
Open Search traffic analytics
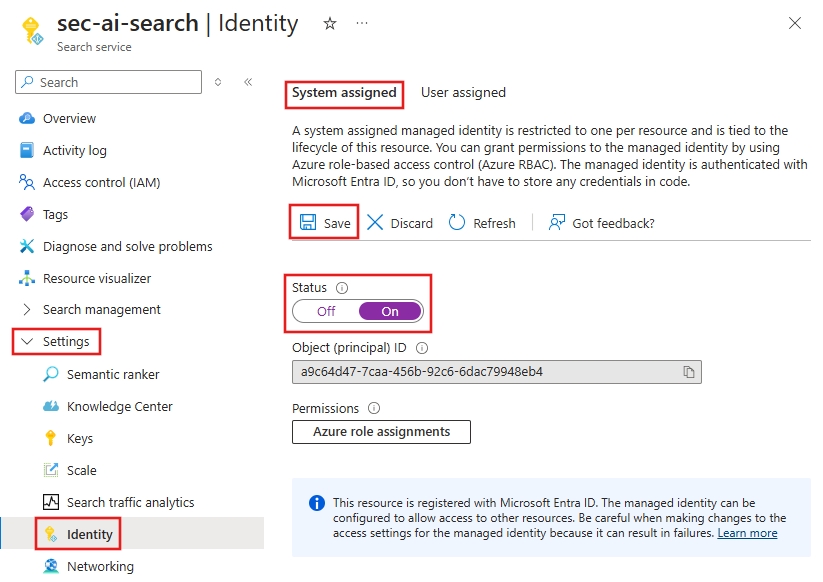pyautogui.click(x=130, y=503)
